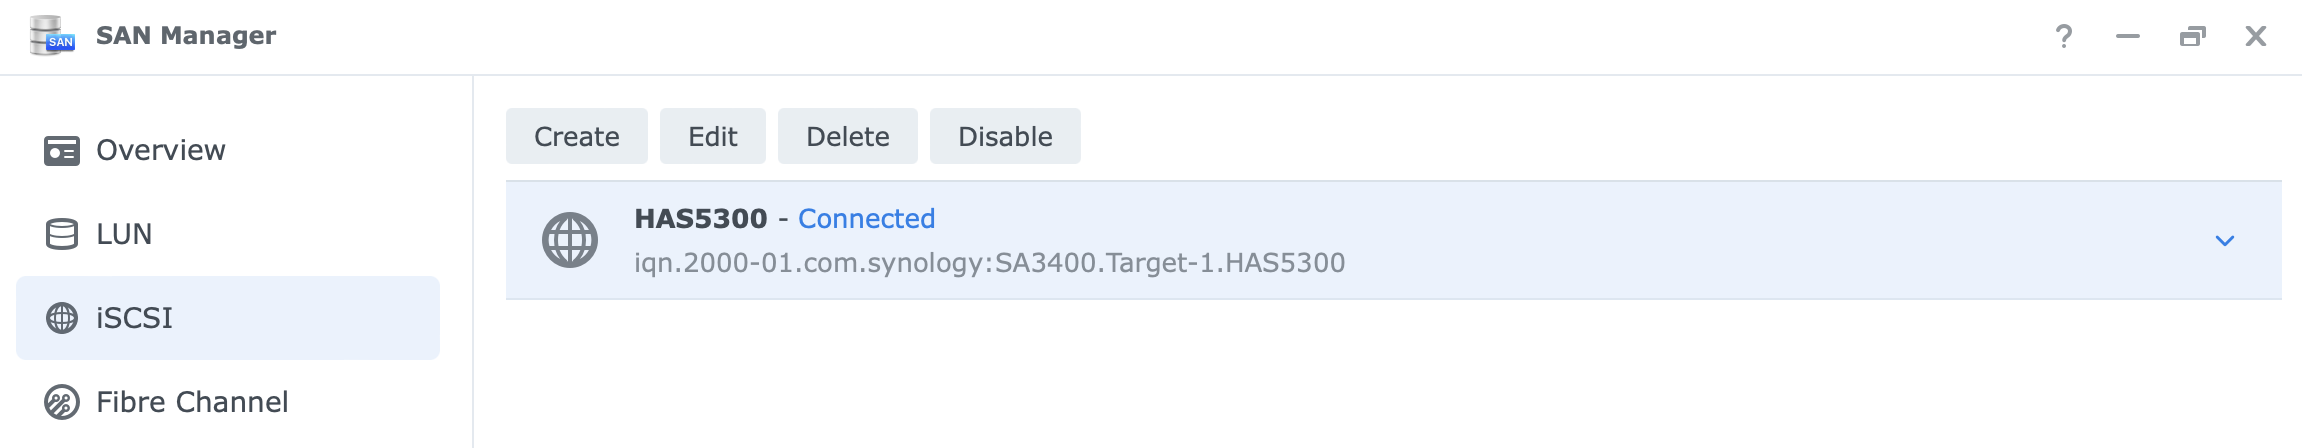This screenshot has height=448, width=2302.
Task: Click the Connected status link
Action: tap(867, 219)
